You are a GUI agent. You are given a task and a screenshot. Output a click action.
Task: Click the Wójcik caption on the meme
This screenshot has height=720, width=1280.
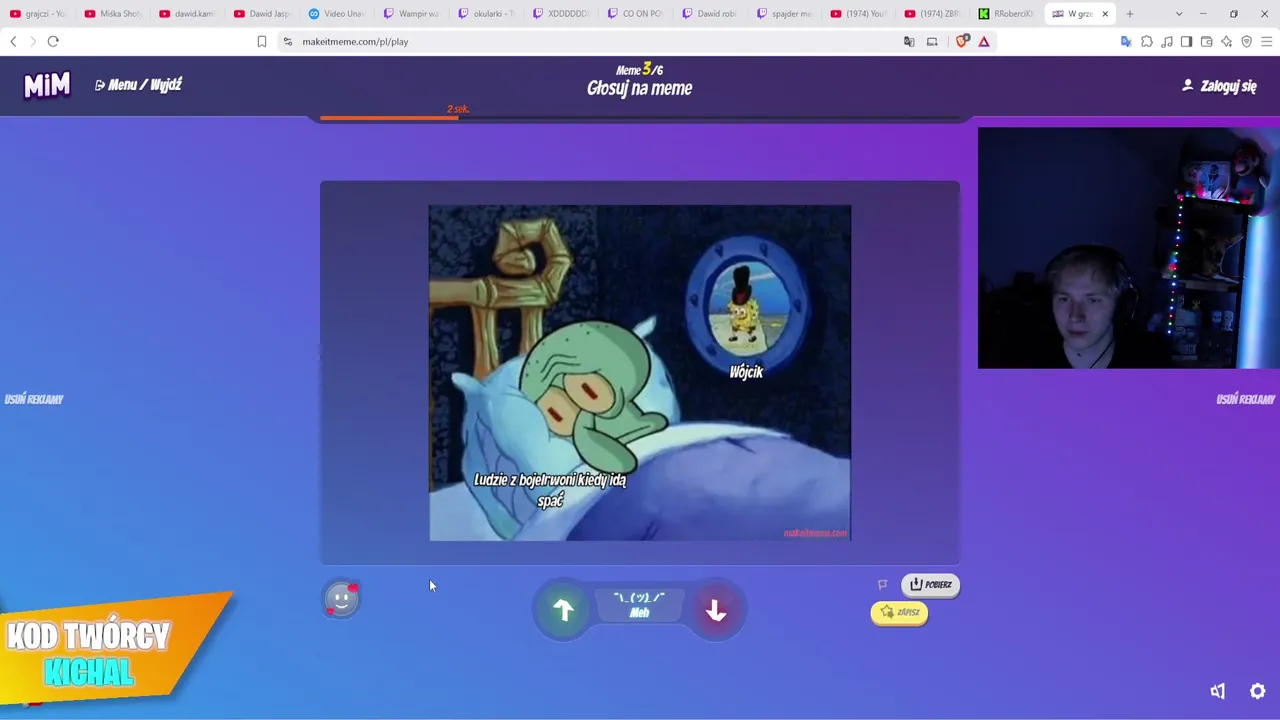(746, 372)
